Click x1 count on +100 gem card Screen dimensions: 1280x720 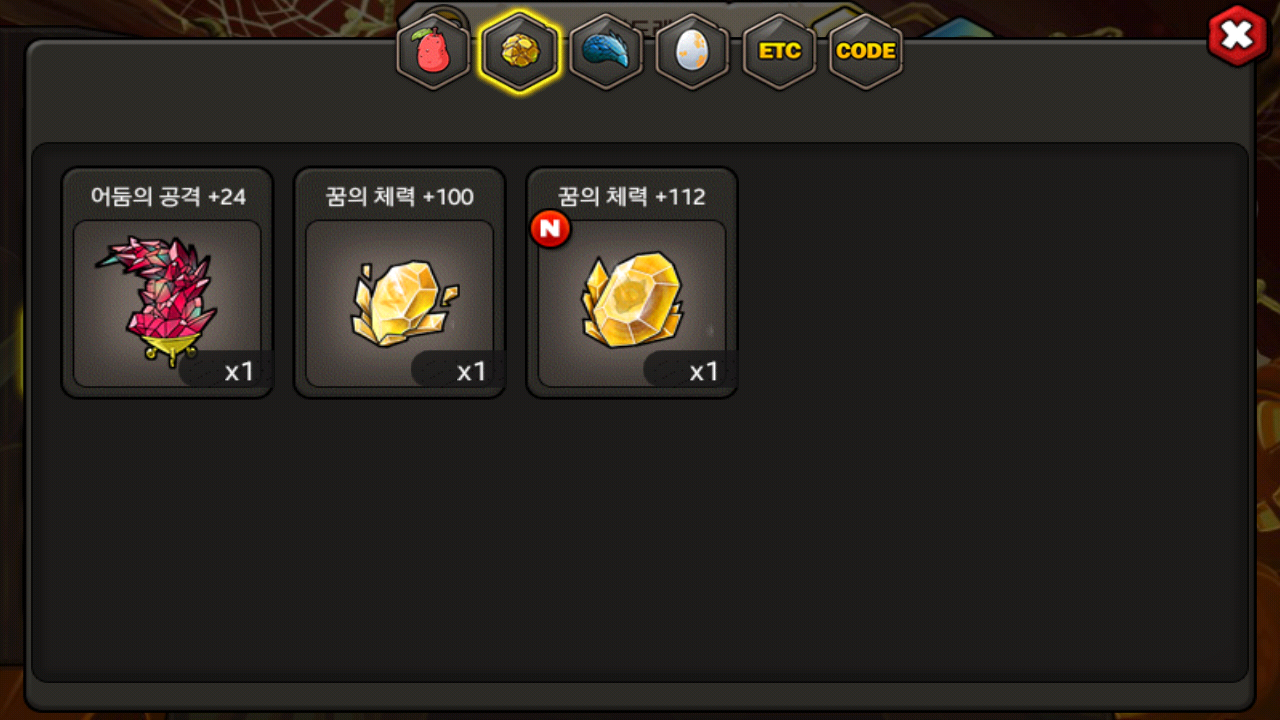pos(471,372)
